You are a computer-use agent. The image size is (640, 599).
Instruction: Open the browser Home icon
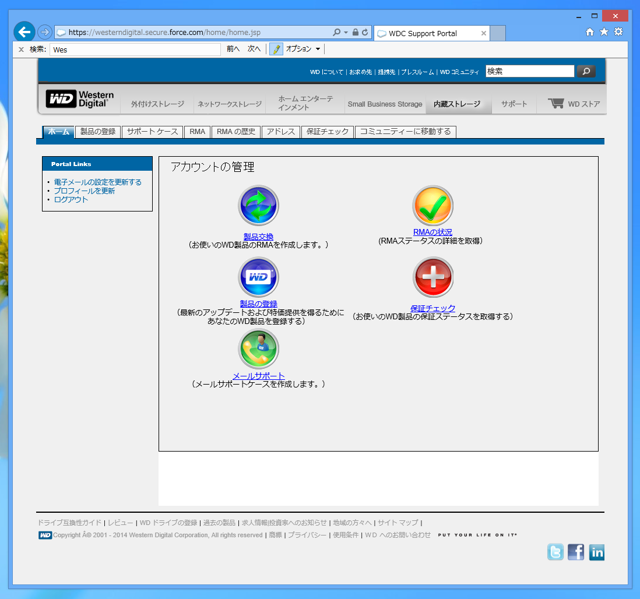click(589, 32)
